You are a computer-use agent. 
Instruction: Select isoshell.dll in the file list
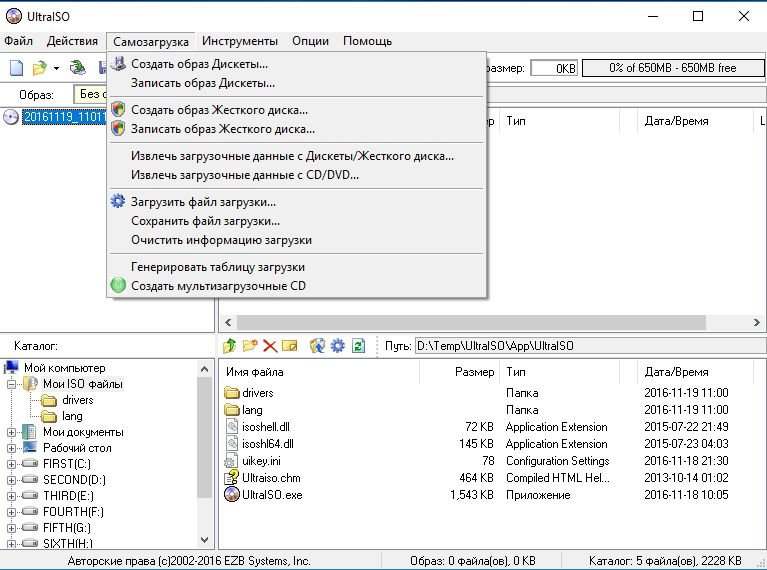tap(266, 427)
